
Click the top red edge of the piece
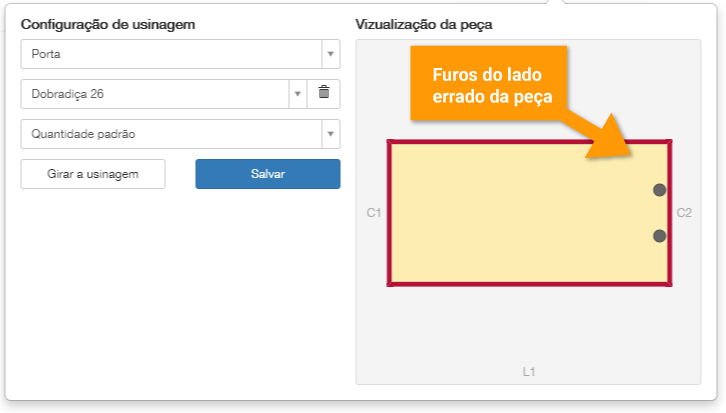click(480, 143)
